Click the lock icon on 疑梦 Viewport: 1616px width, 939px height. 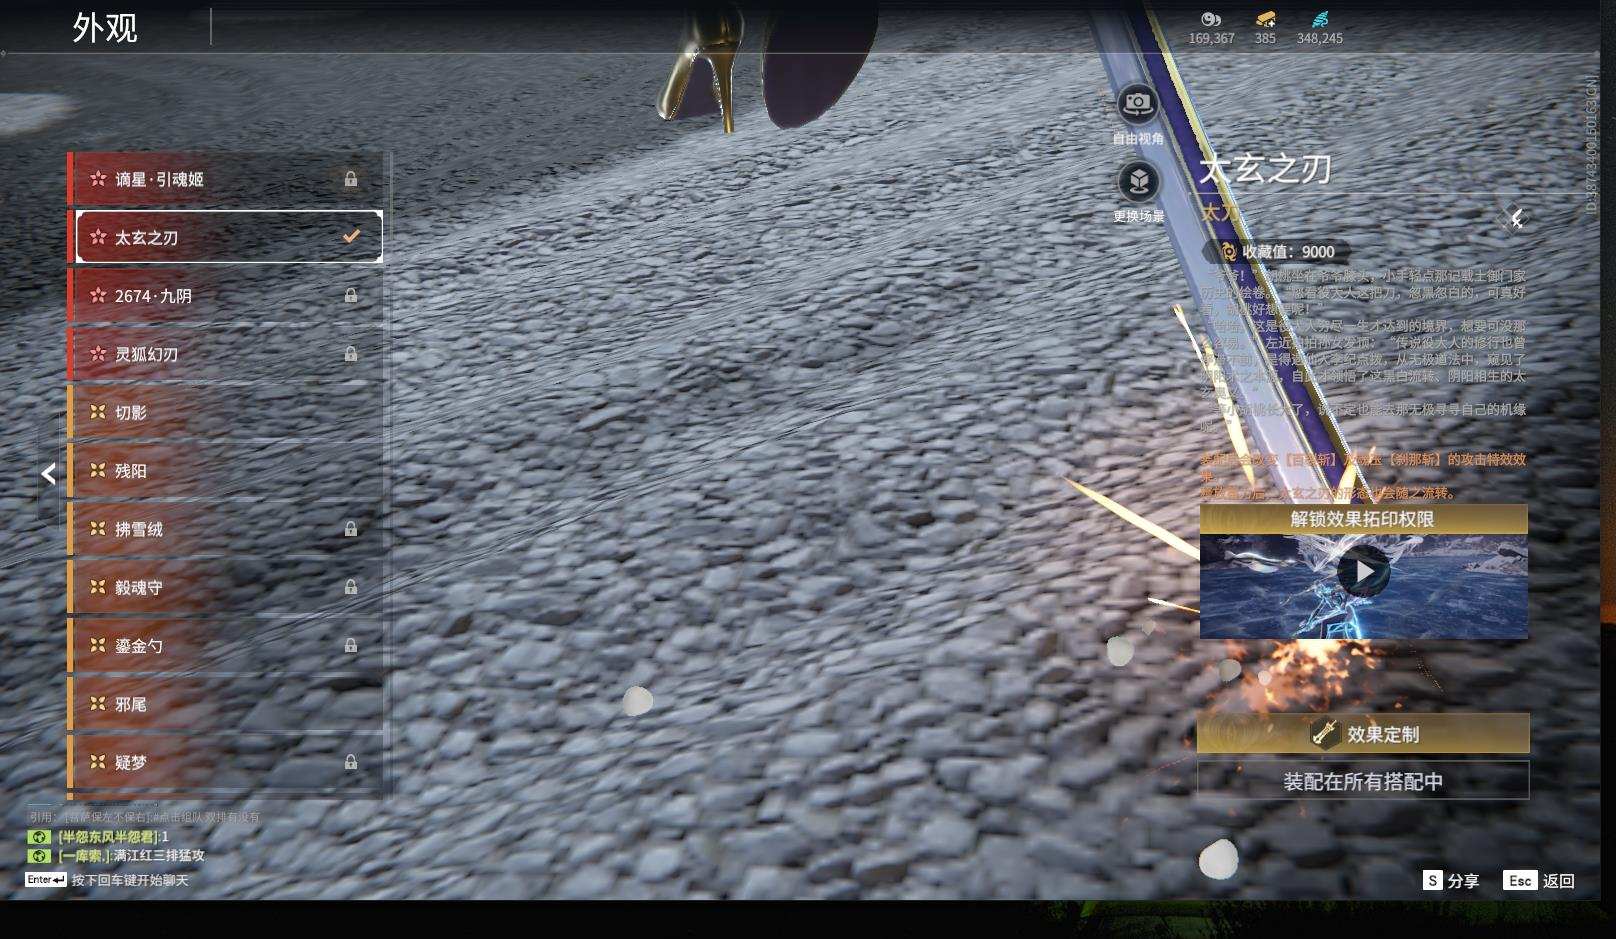(x=351, y=762)
